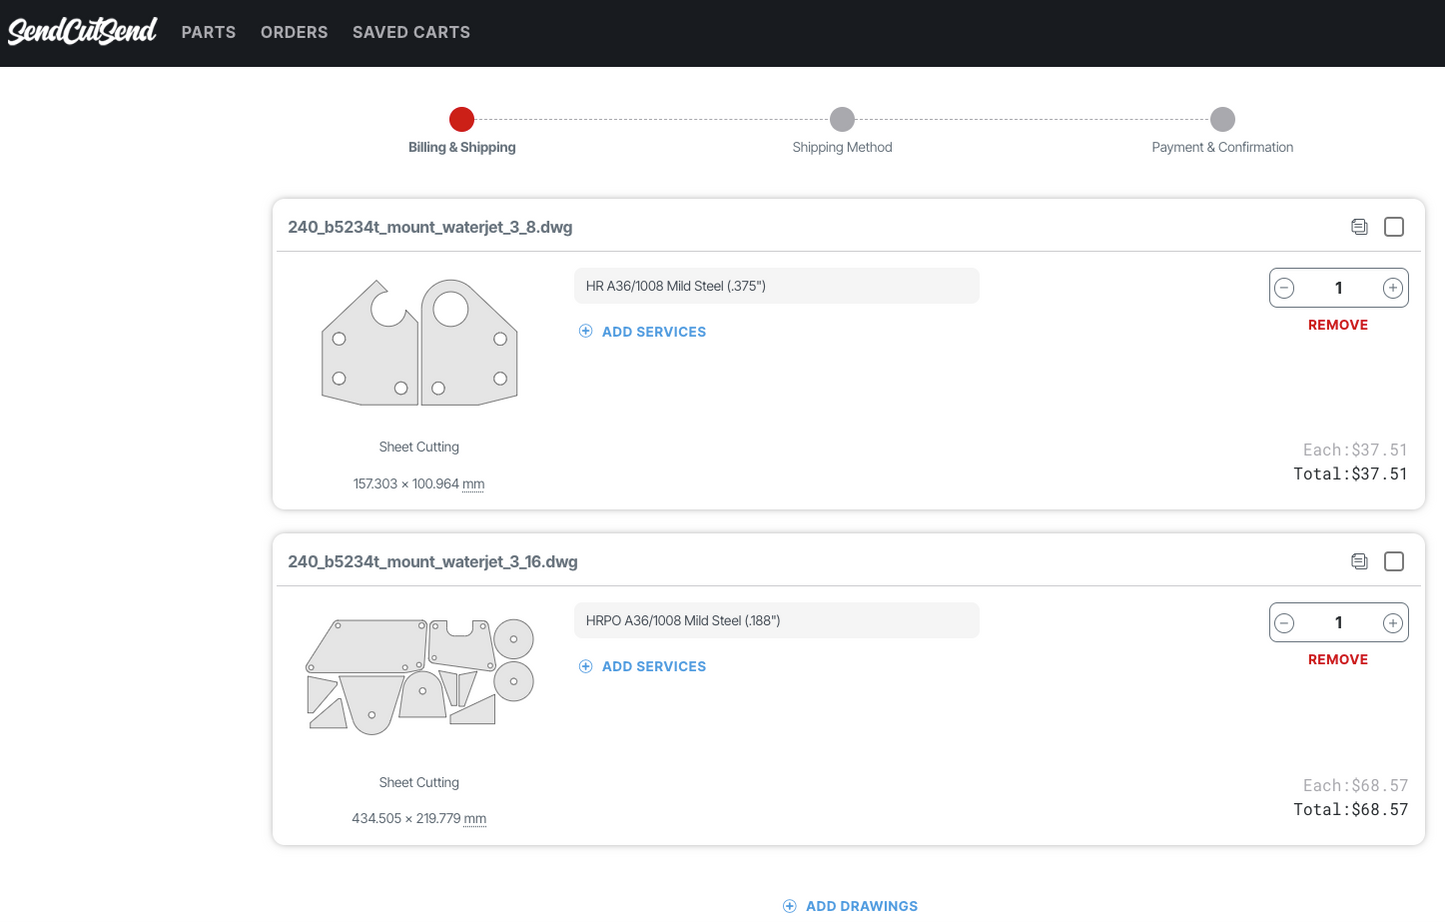Image resolution: width=1445 pixels, height=923 pixels.
Task: Click copy icon for waterjet_3_16.dwg part
Action: point(1359,562)
